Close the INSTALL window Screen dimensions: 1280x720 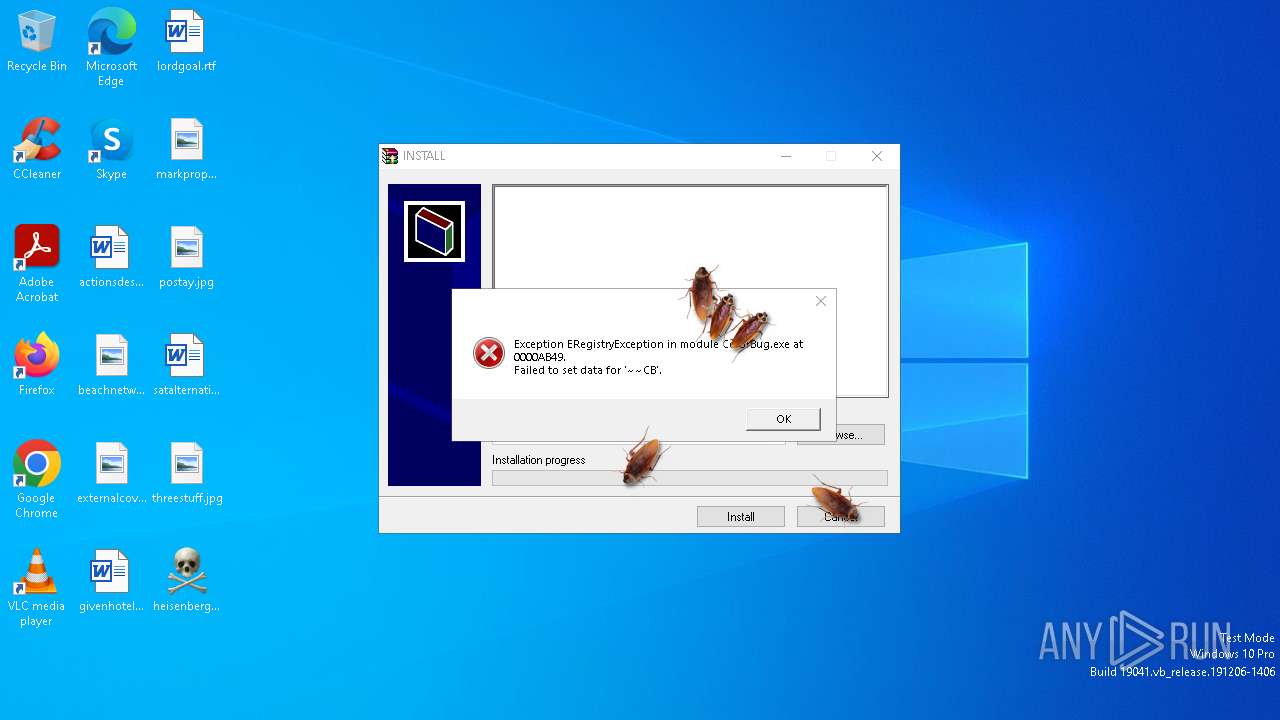pos(877,156)
